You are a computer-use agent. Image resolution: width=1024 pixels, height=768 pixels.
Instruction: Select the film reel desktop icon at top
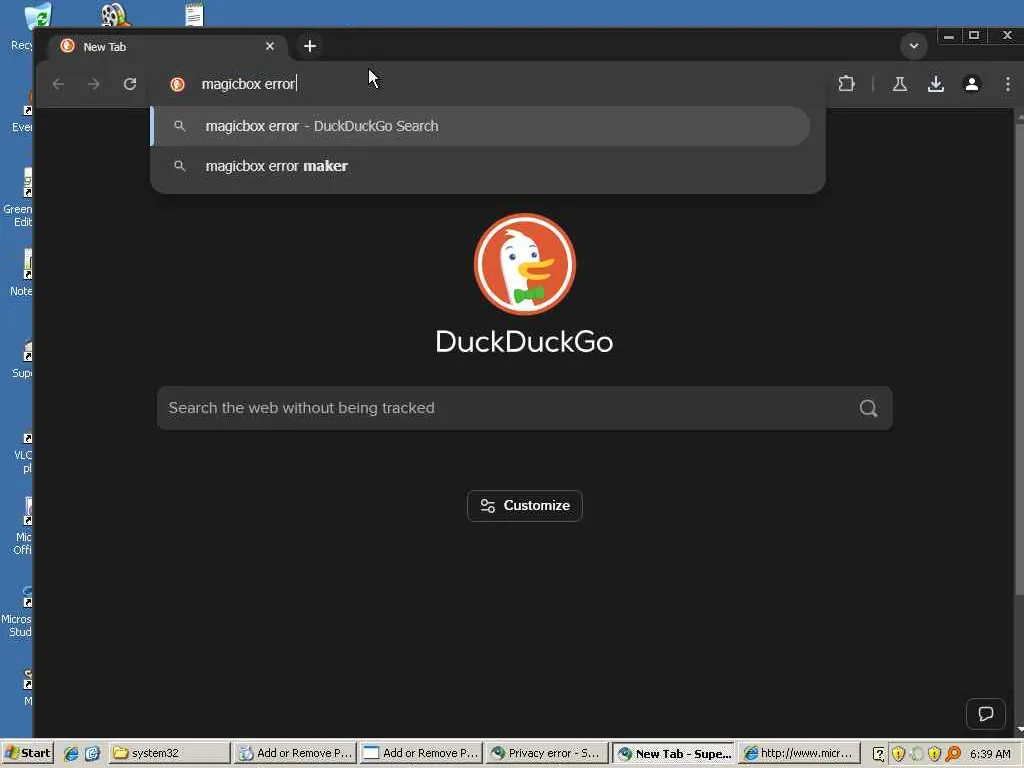click(x=114, y=14)
